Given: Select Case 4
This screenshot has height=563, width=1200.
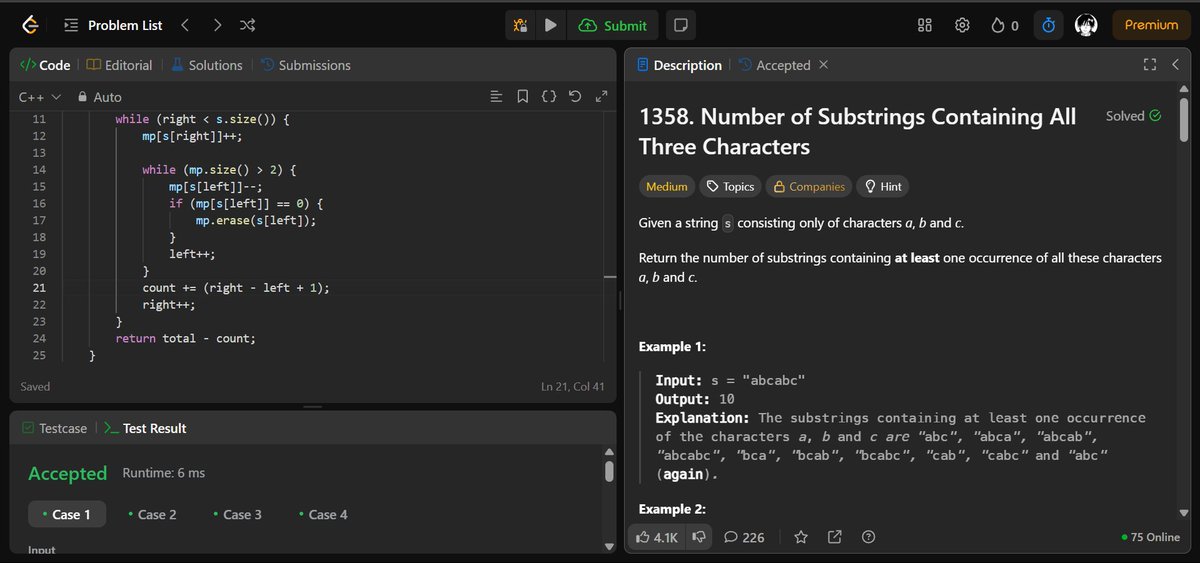Looking at the screenshot, I should [x=322, y=514].
